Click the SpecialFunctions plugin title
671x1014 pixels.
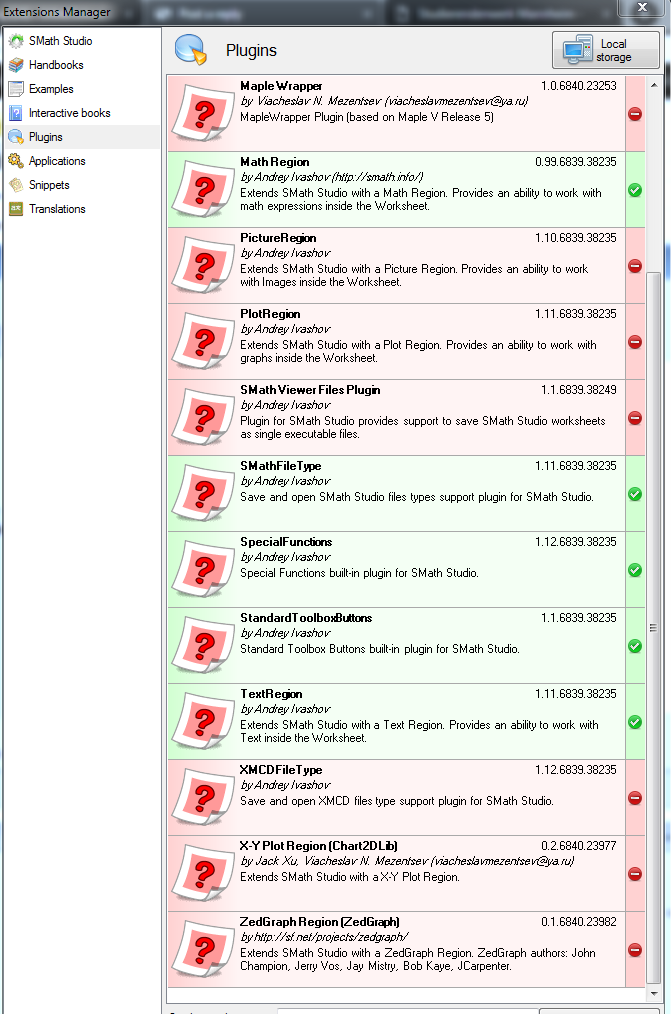point(286,542)
